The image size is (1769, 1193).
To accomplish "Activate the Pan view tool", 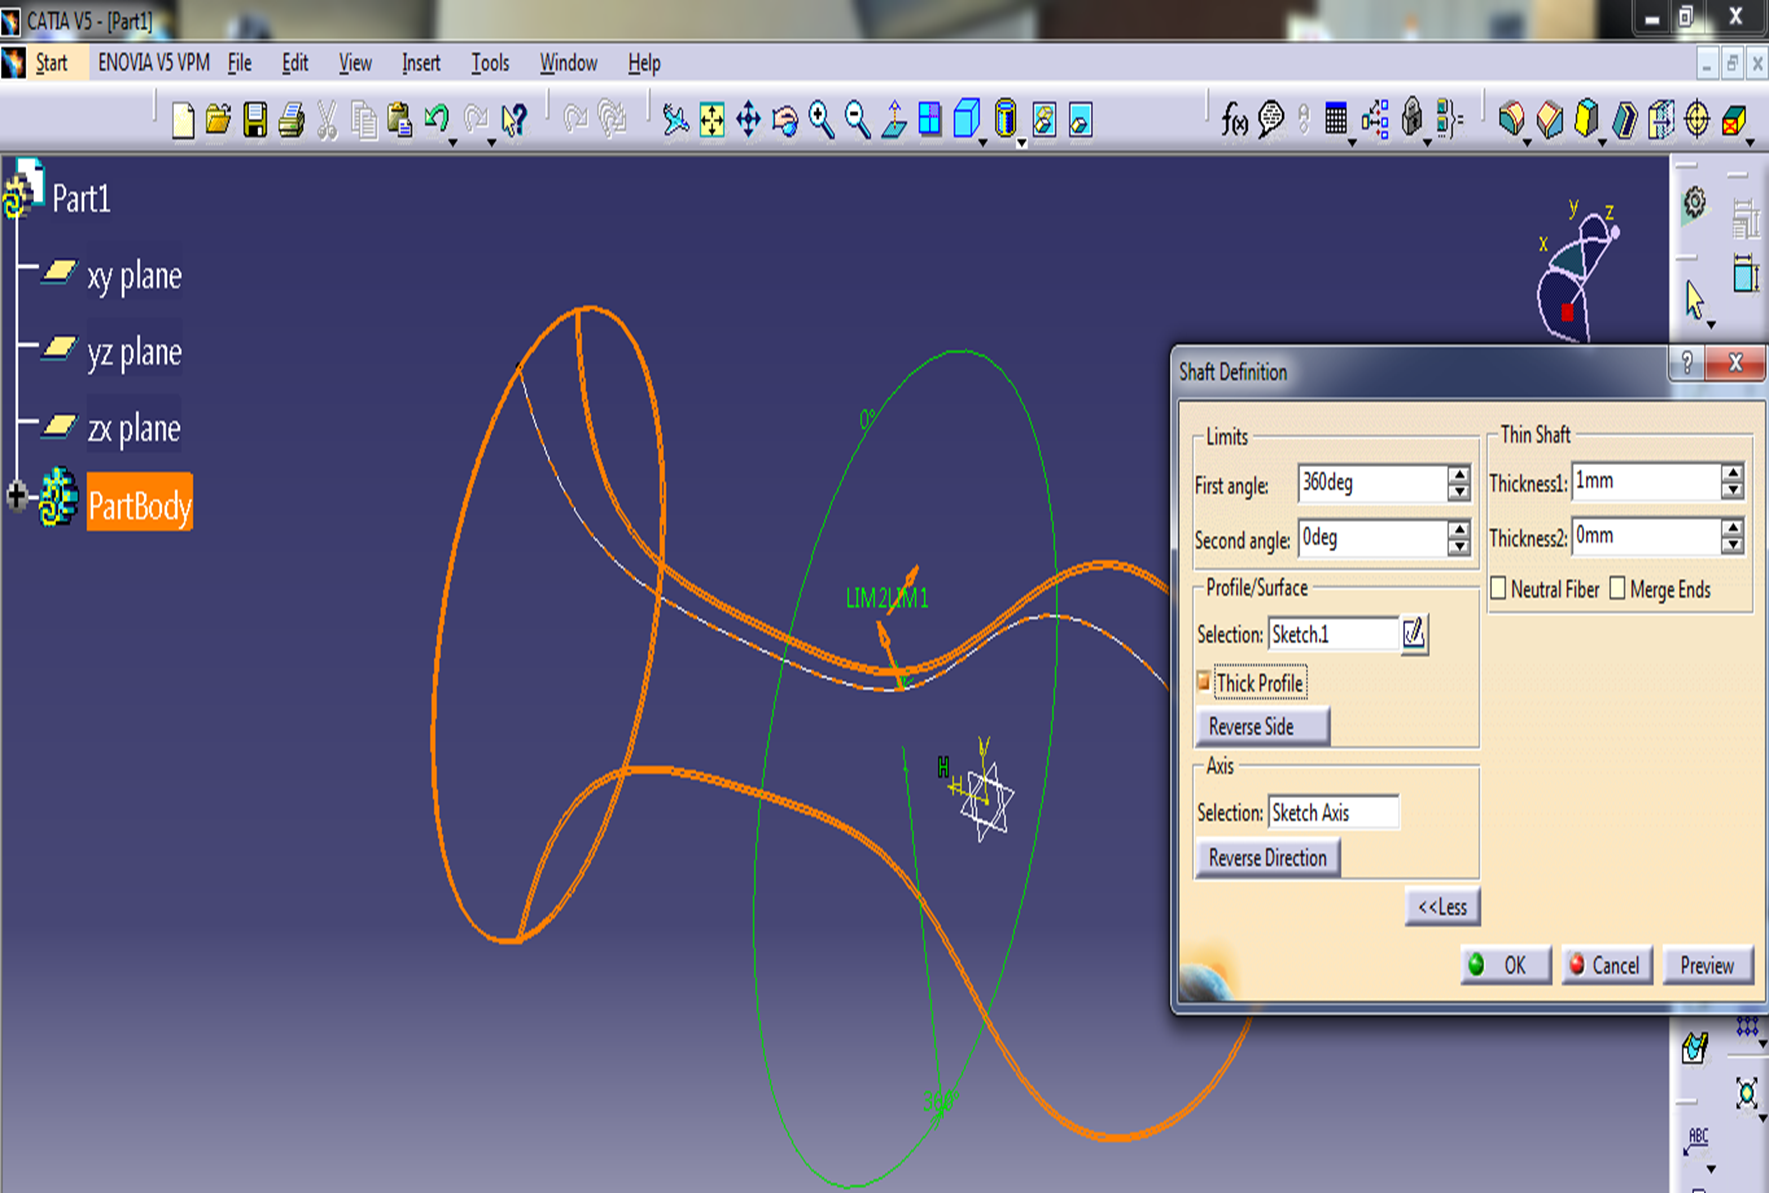I will tap(748, 120).
